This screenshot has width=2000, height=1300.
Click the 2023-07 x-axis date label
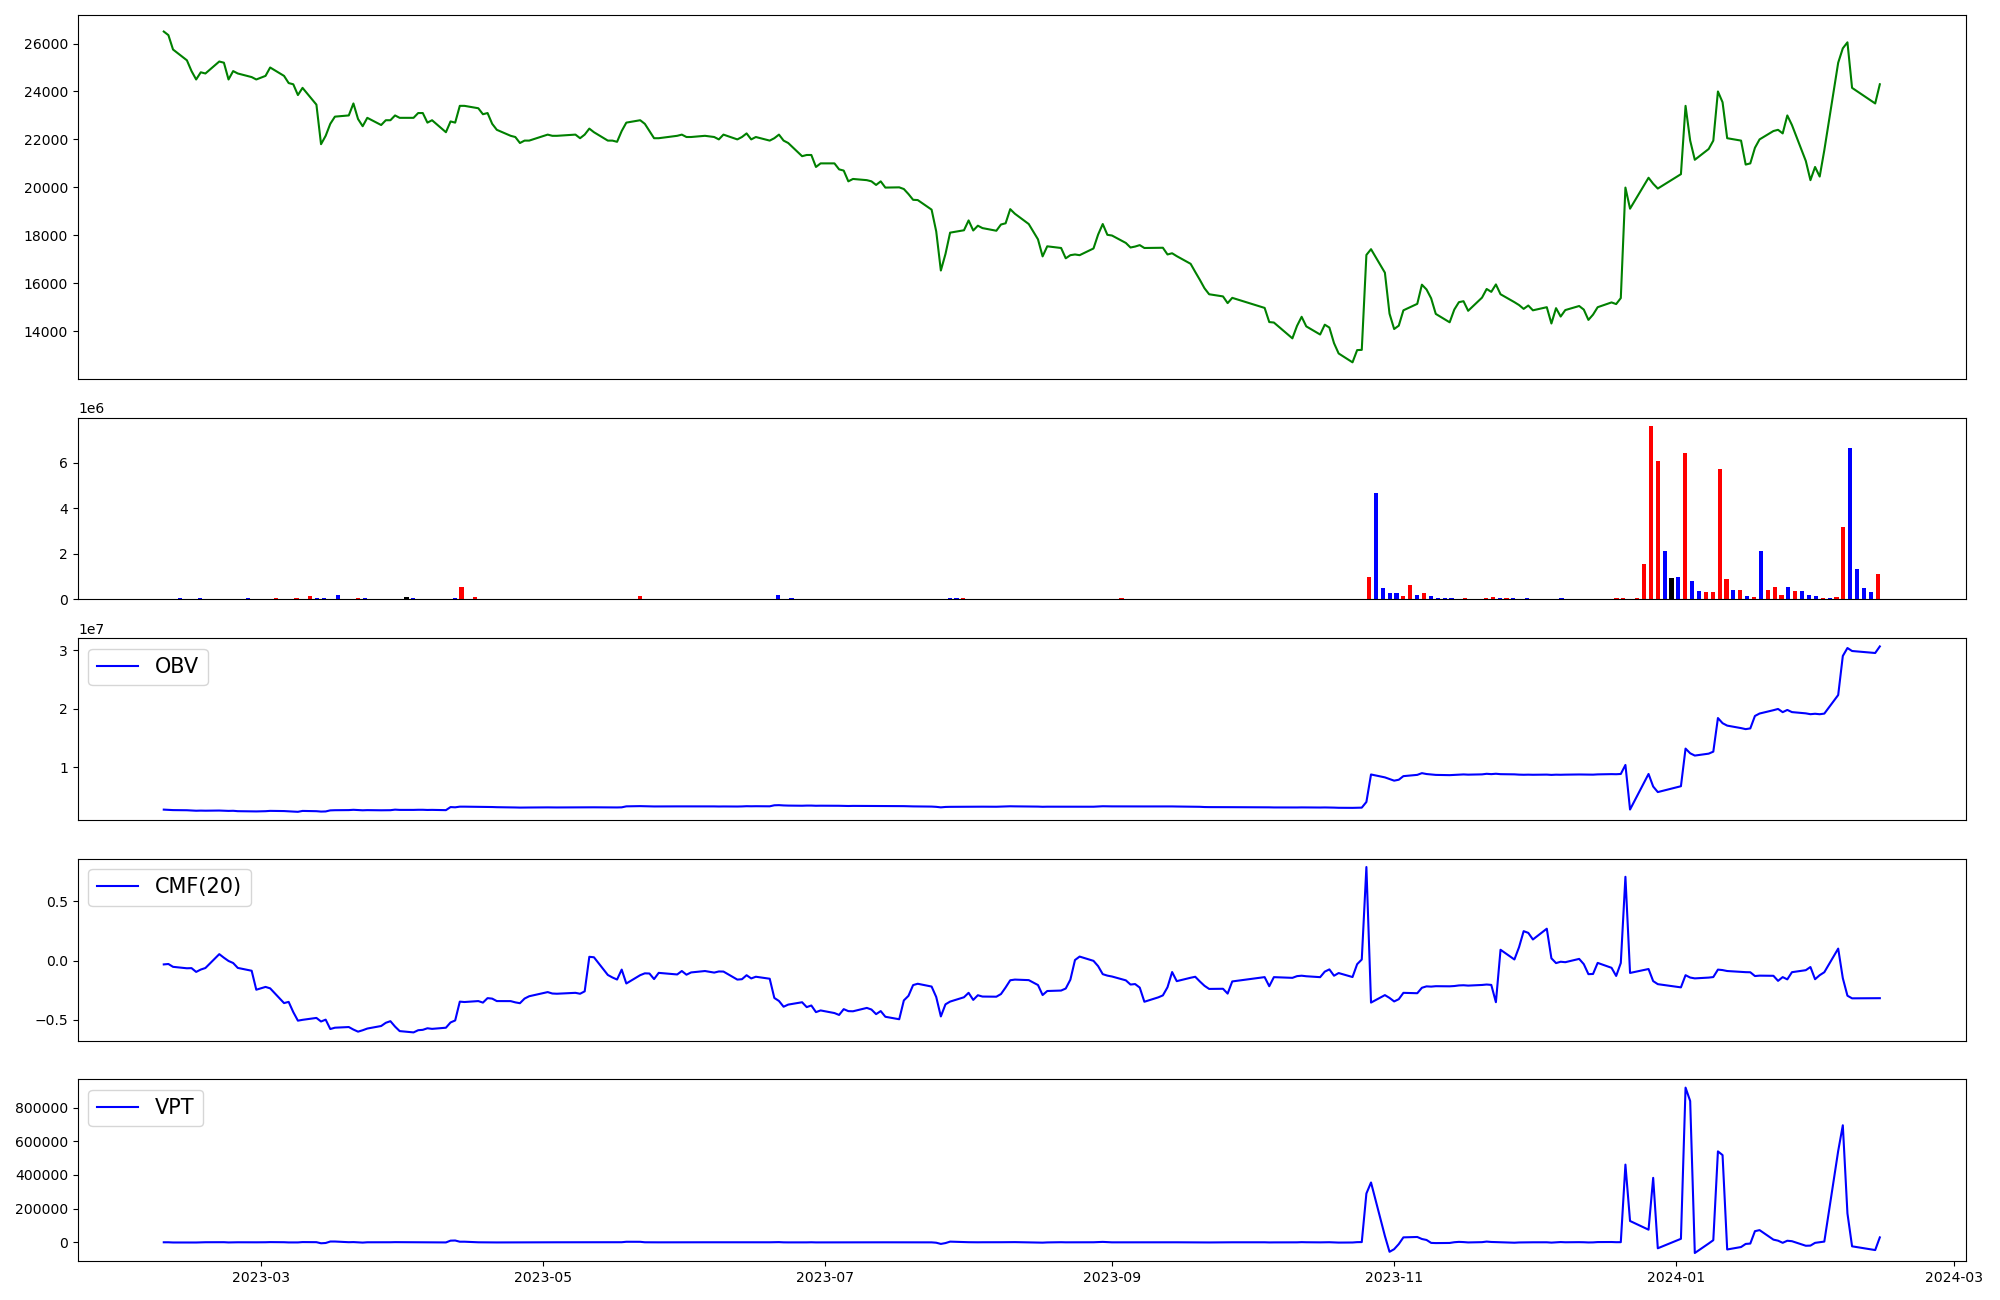(x=825, y=1277)
